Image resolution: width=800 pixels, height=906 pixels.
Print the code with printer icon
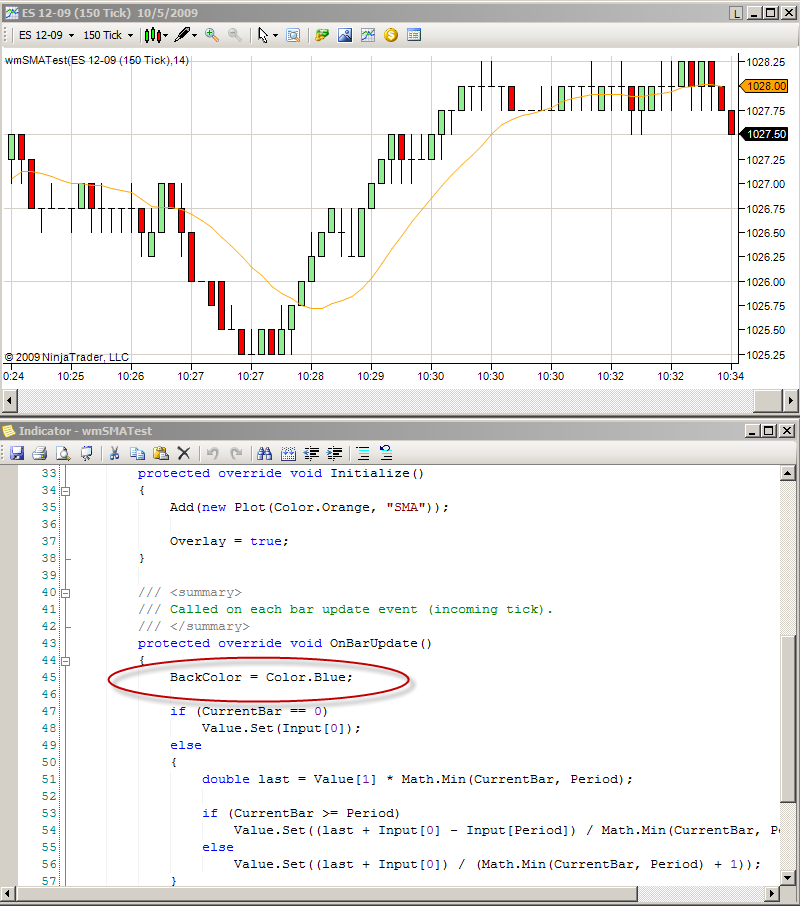(40, 454)
